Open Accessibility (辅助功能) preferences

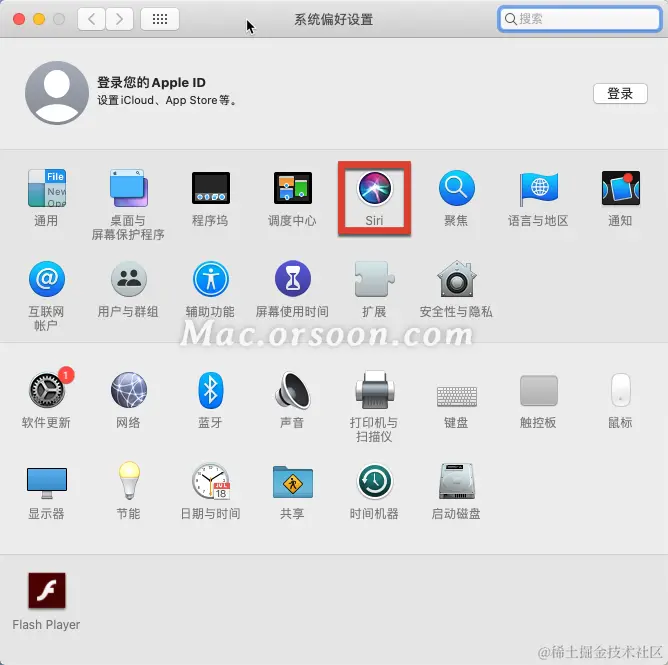point(210,279)
